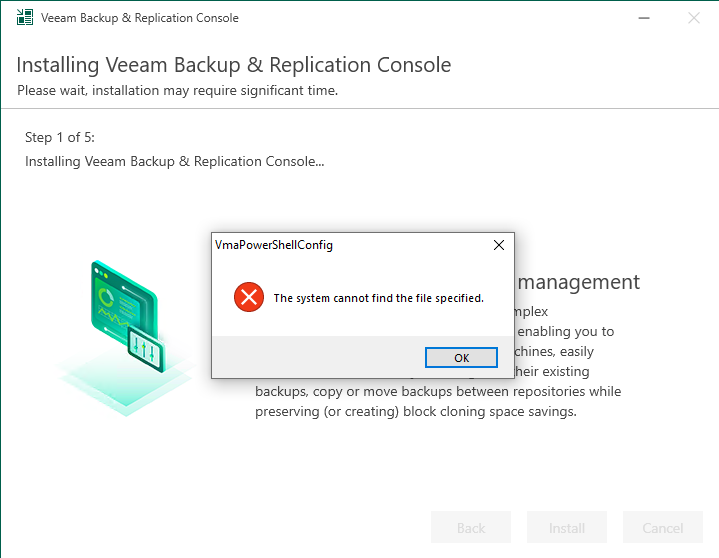Viewport: 719px width, 558px height.
Task: Click the Veeam app icon in title bar
Action: 25,17
